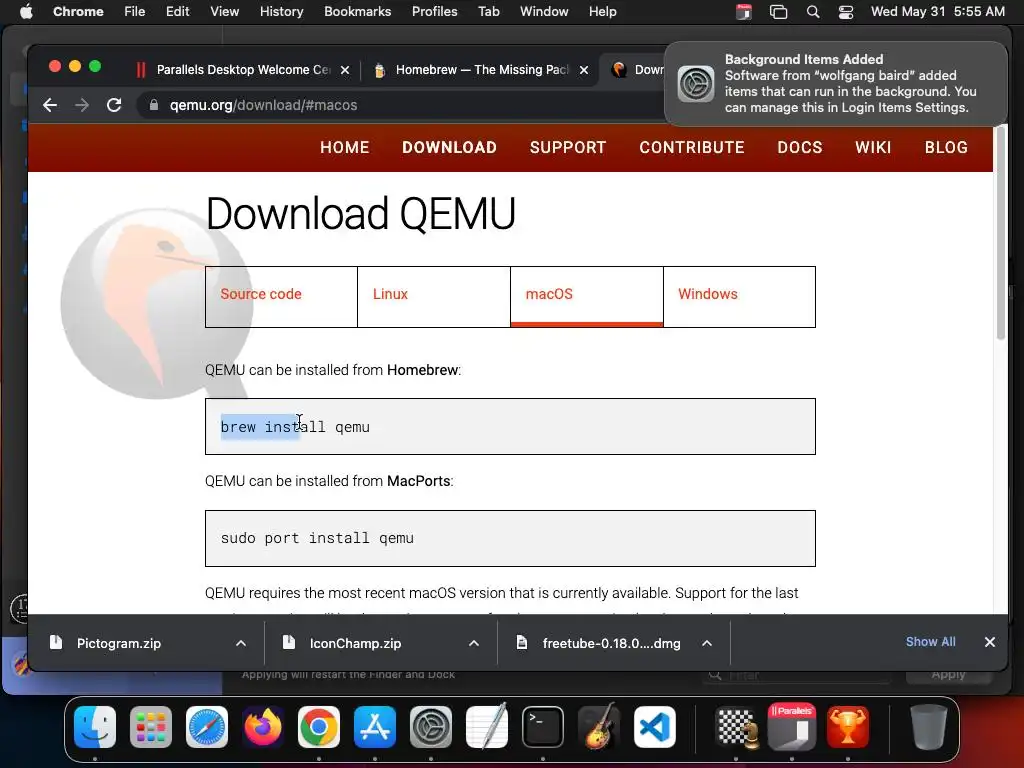The image size is (1024, 768).
Task: Open Control Center in menu bar
Action: point(846,12)
